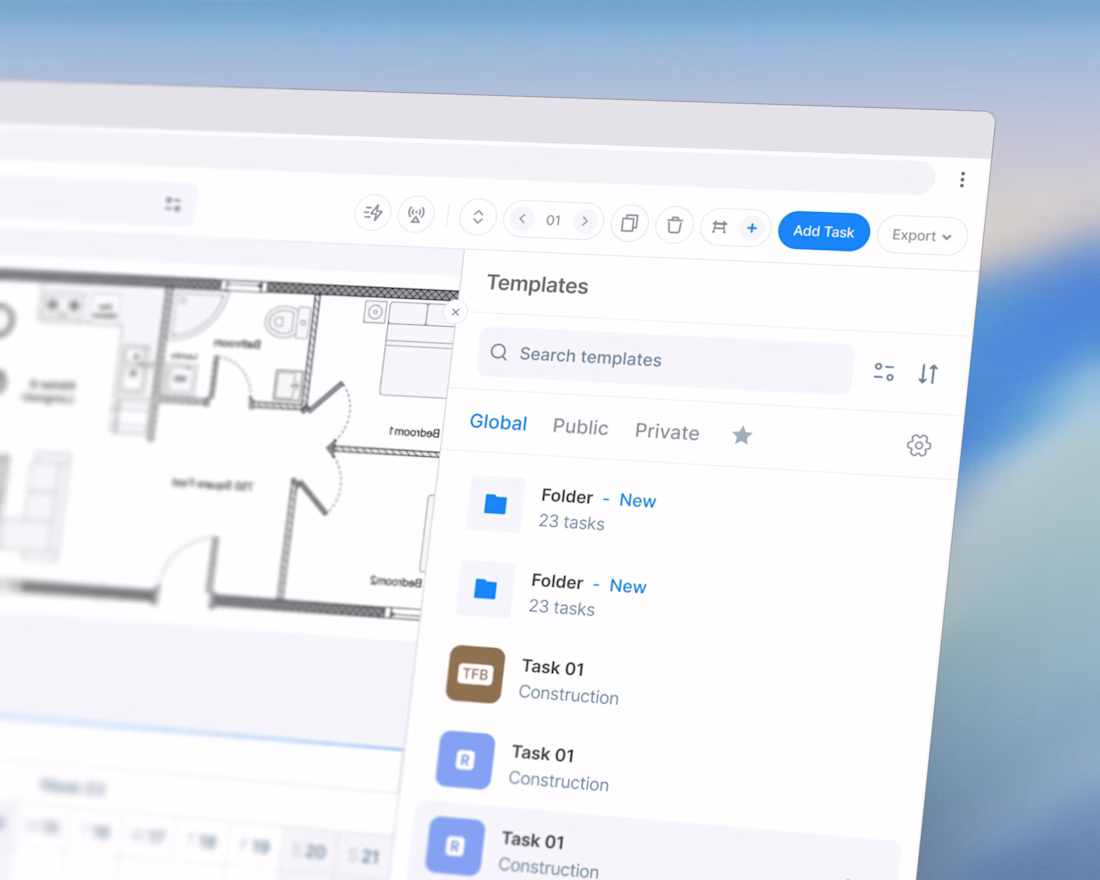
Task: Switch to the Private tab
Action: (x=667, y=432)
